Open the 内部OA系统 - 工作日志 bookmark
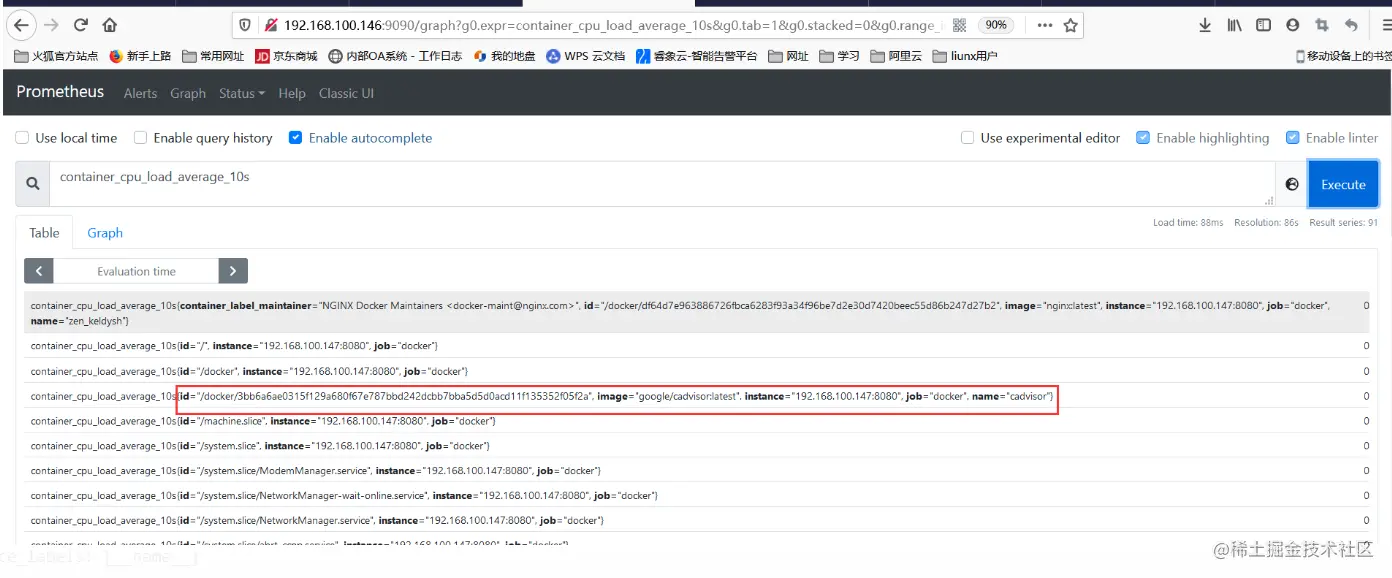The width and height of the screenshot is (1392, 578). 396,56
